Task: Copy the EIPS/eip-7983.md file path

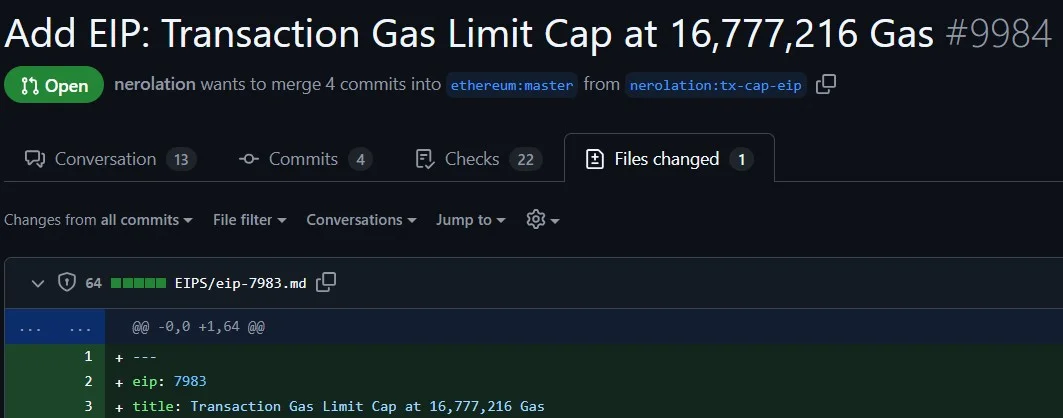Action: point(326,283)
